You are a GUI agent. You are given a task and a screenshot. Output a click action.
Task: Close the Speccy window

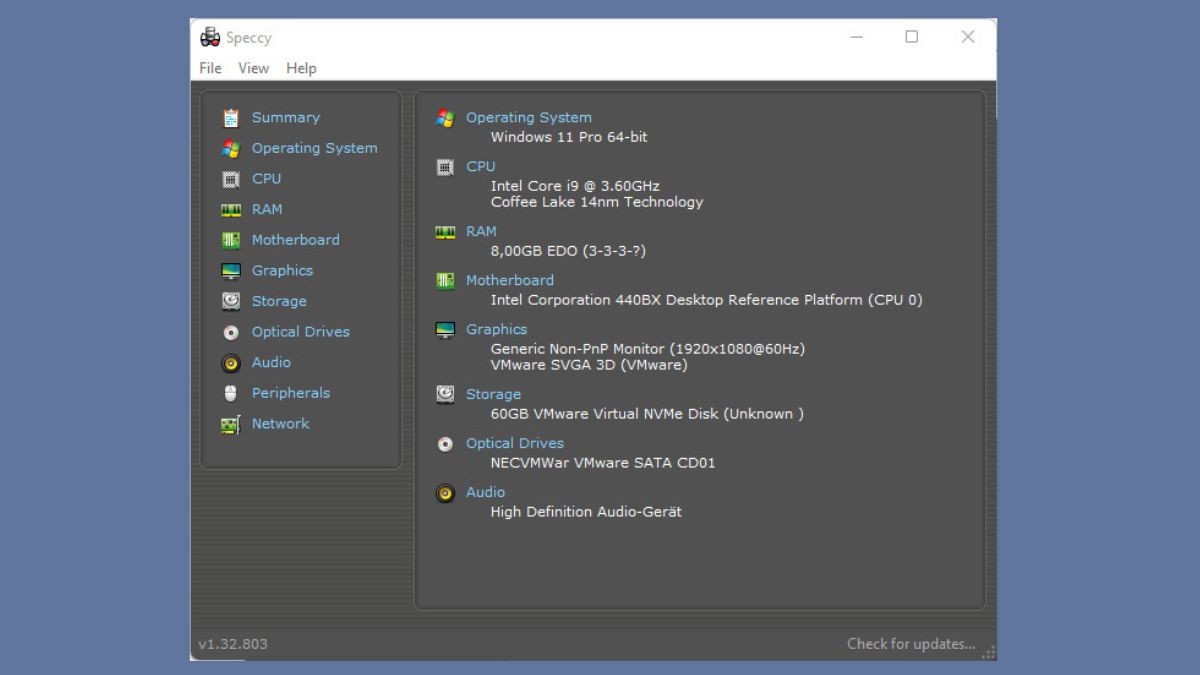tap(968, 37)
